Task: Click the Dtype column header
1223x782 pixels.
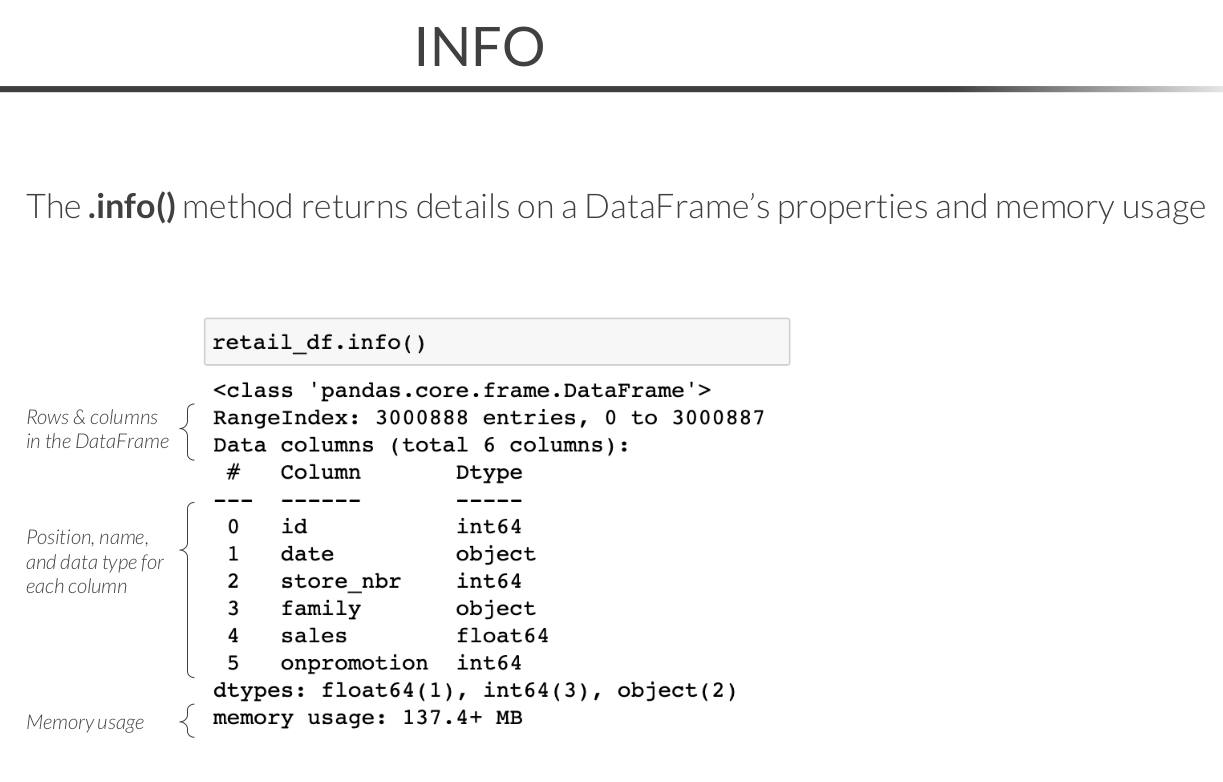Action: click(x=488, y=472)
